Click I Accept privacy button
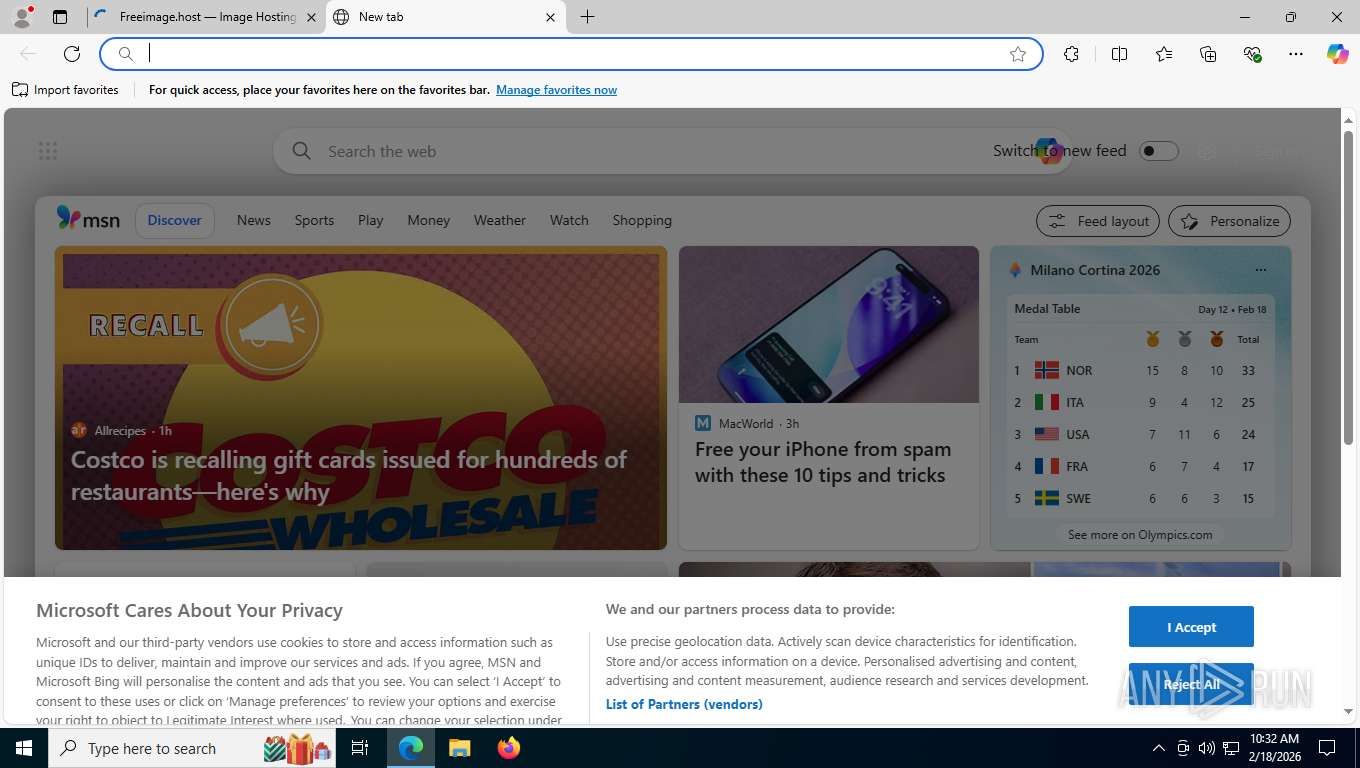Viewport: 1360px width, 768px height. coord(1191,627)
